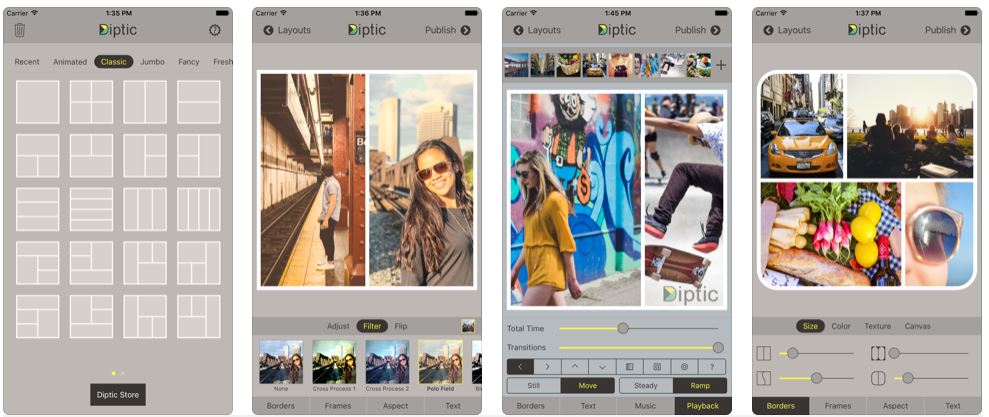This screenshot has width=989, height=417.
Task: Go back to Layouts on 1:45 PM screen
Action: point(536,30)
